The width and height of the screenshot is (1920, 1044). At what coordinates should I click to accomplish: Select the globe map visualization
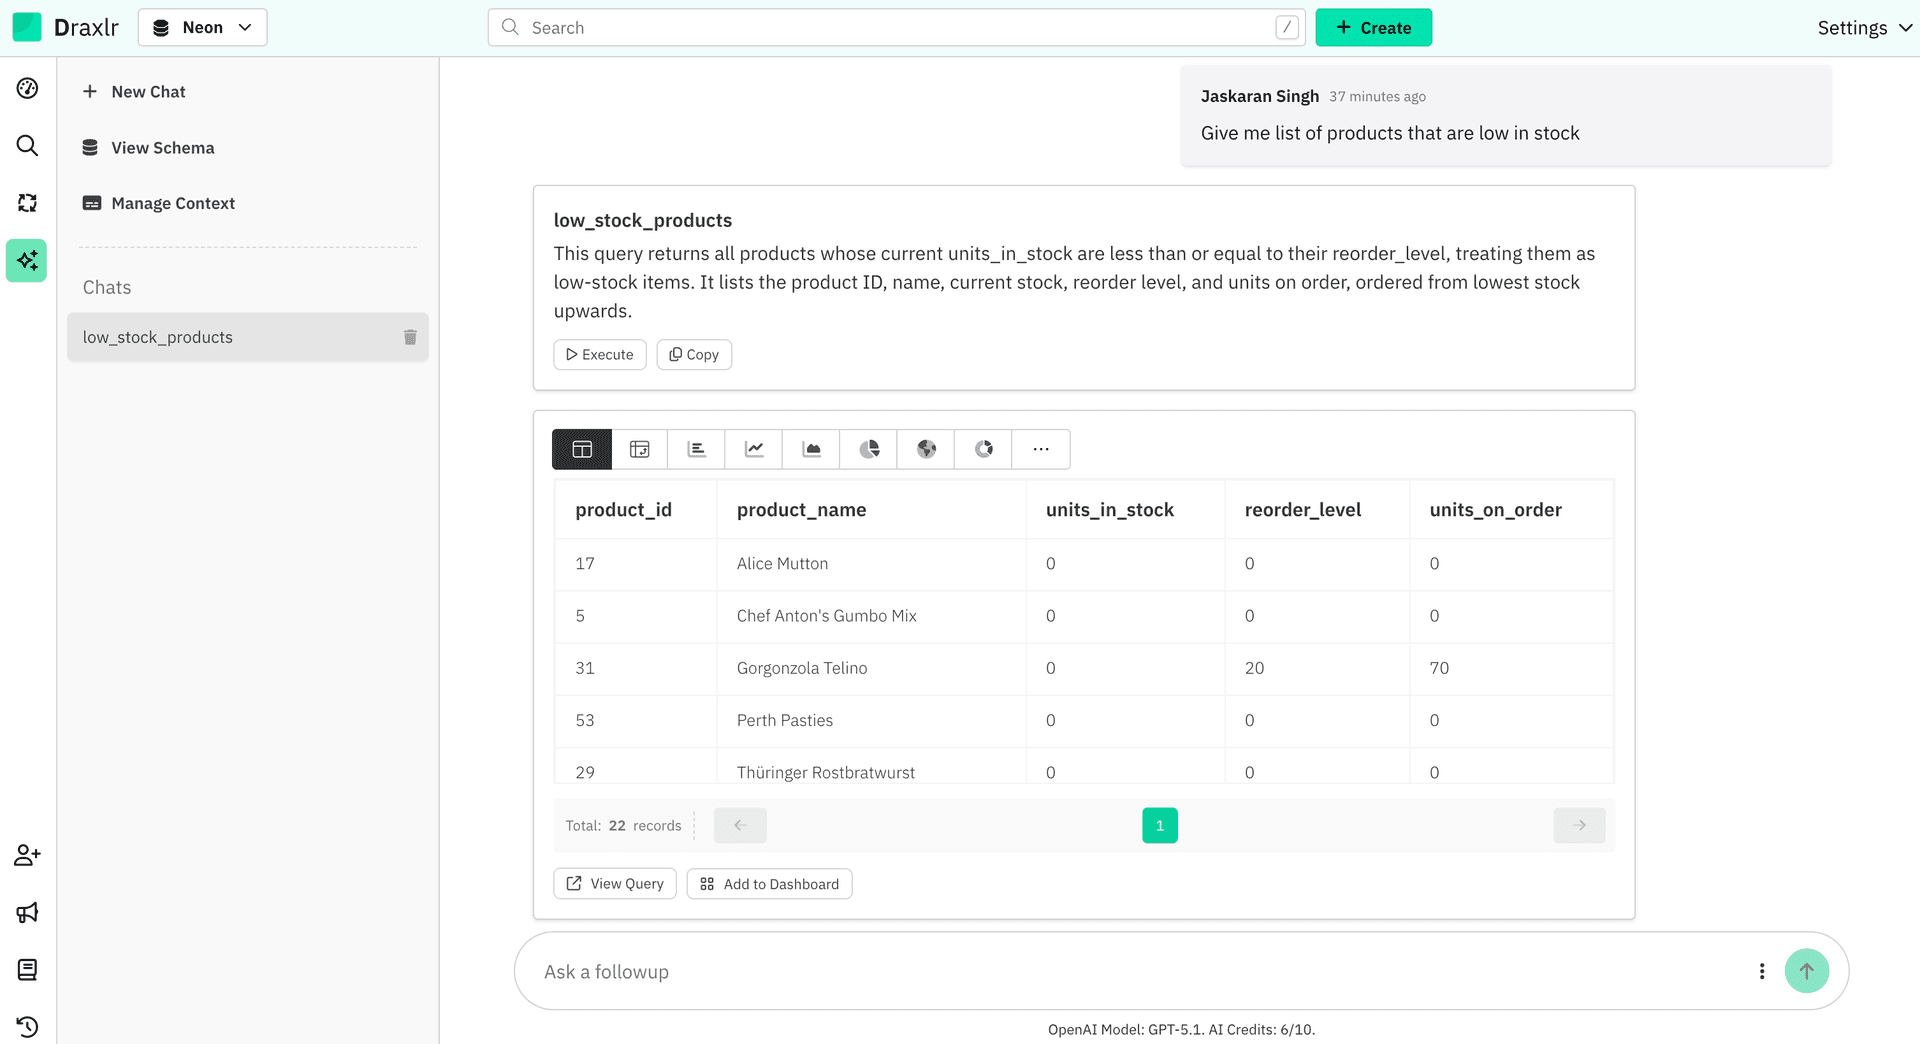point(926,450)
